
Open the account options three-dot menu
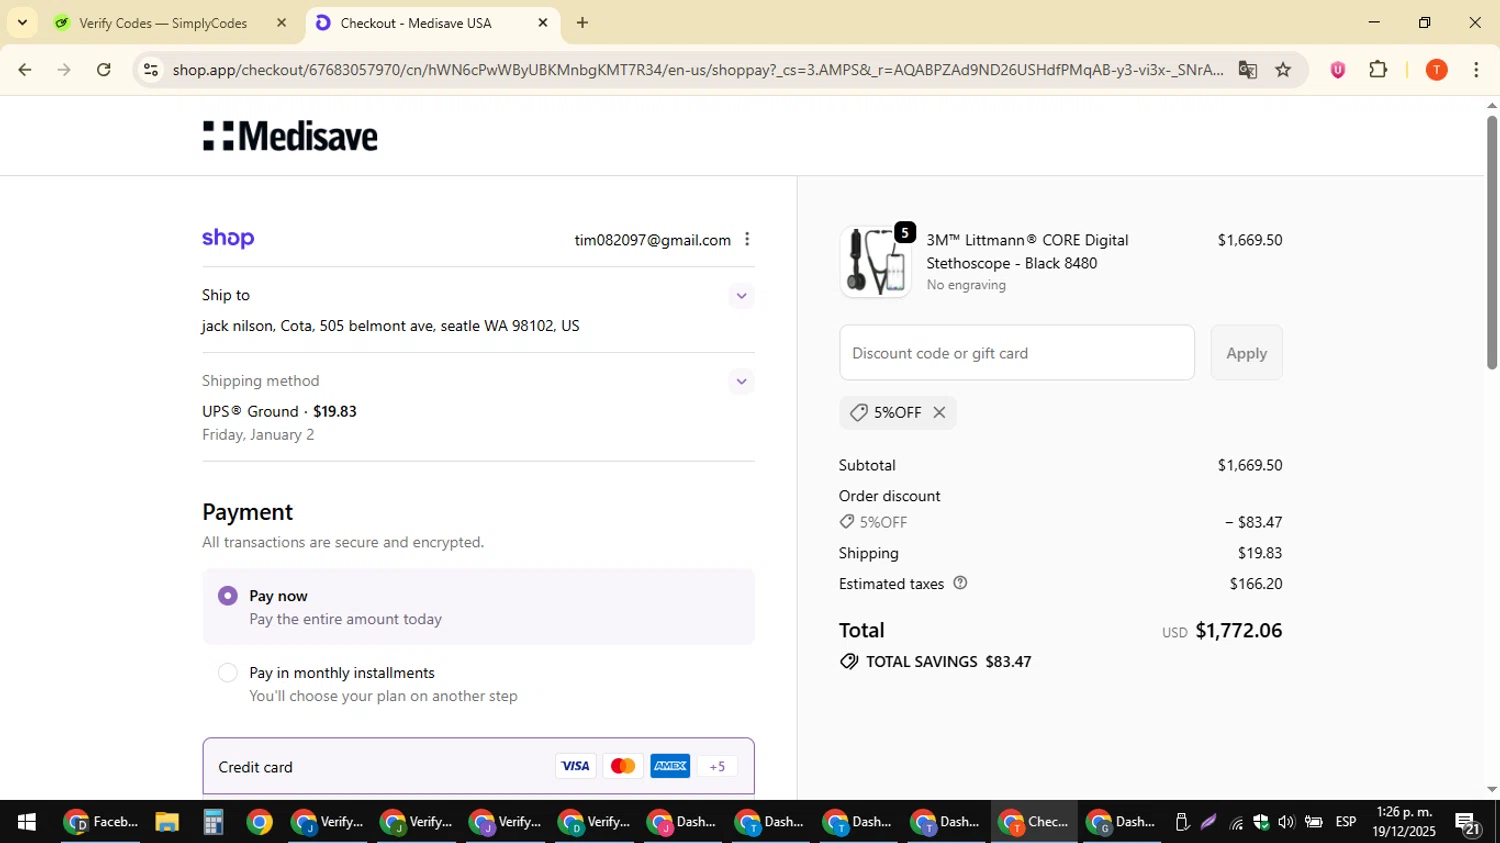[747, 239]
